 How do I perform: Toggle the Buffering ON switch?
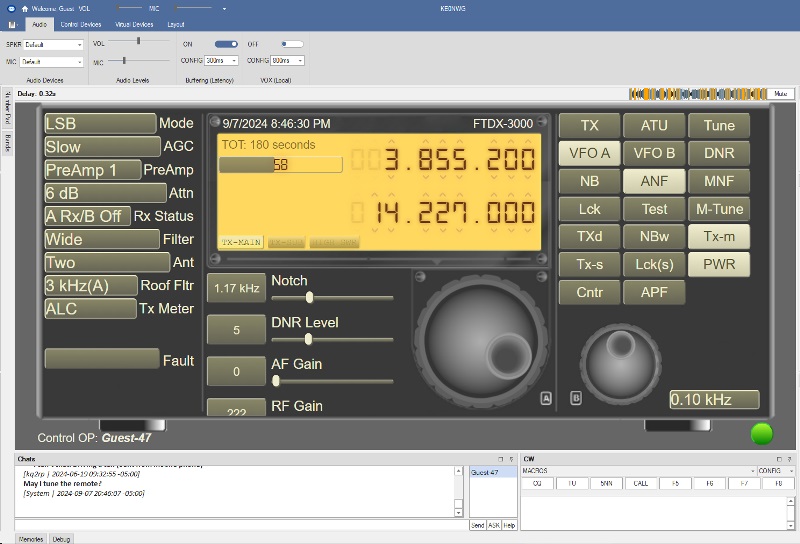[x=226, y=44]
